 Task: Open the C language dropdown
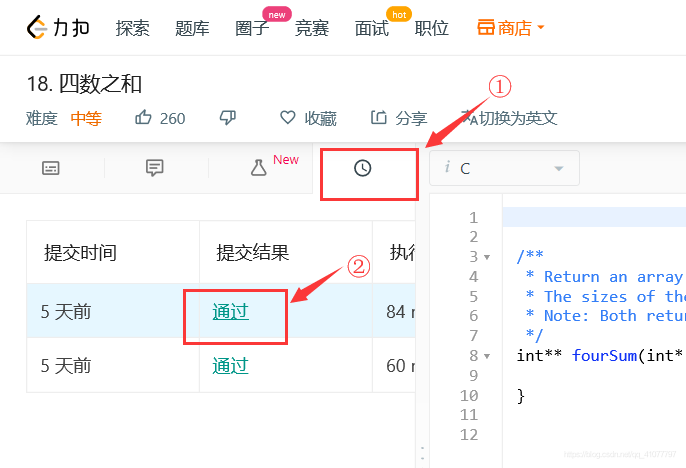[504, 168]
